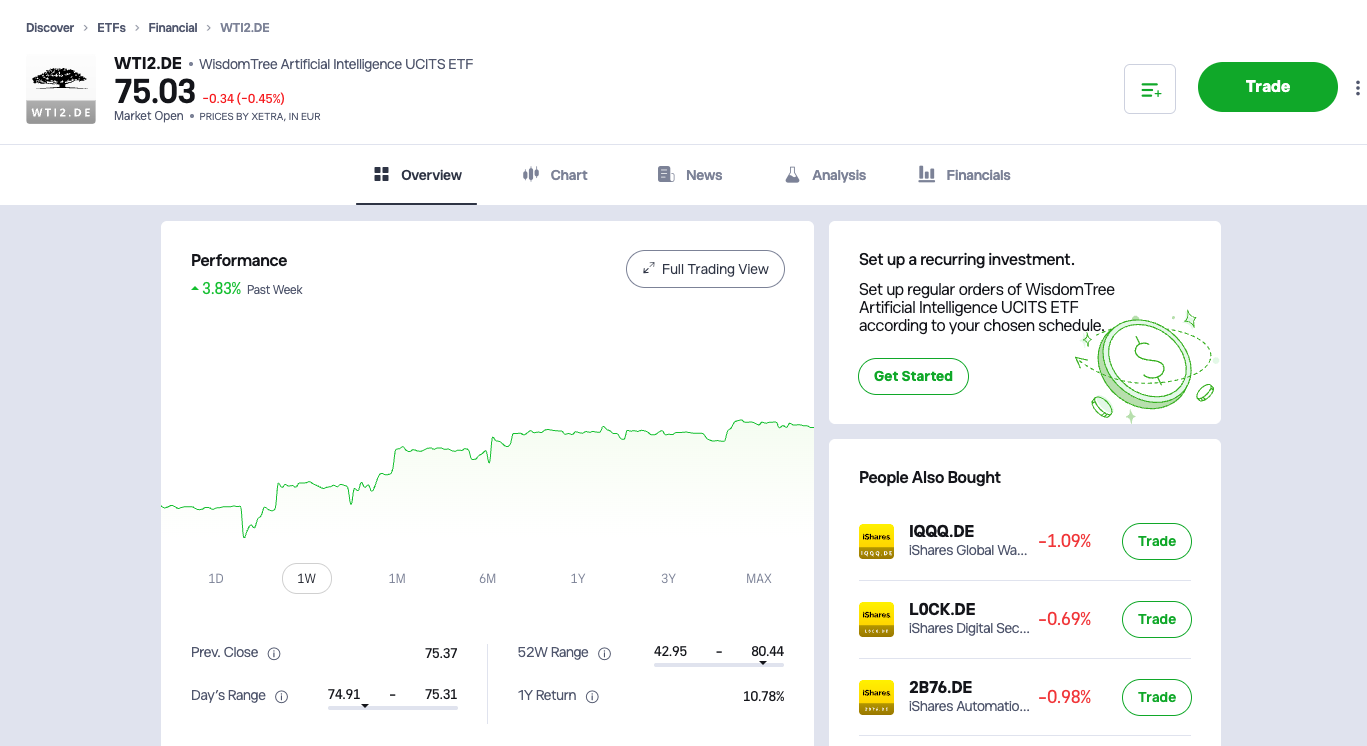
Task: Navigate to the ETFs breadcrumb link
Action: click(111, 27)
